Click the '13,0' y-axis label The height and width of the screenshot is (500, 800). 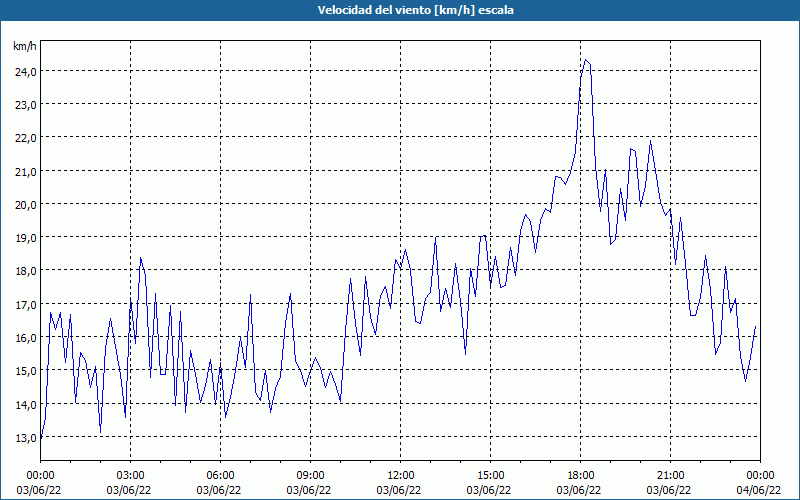click(x=26, y=438)
